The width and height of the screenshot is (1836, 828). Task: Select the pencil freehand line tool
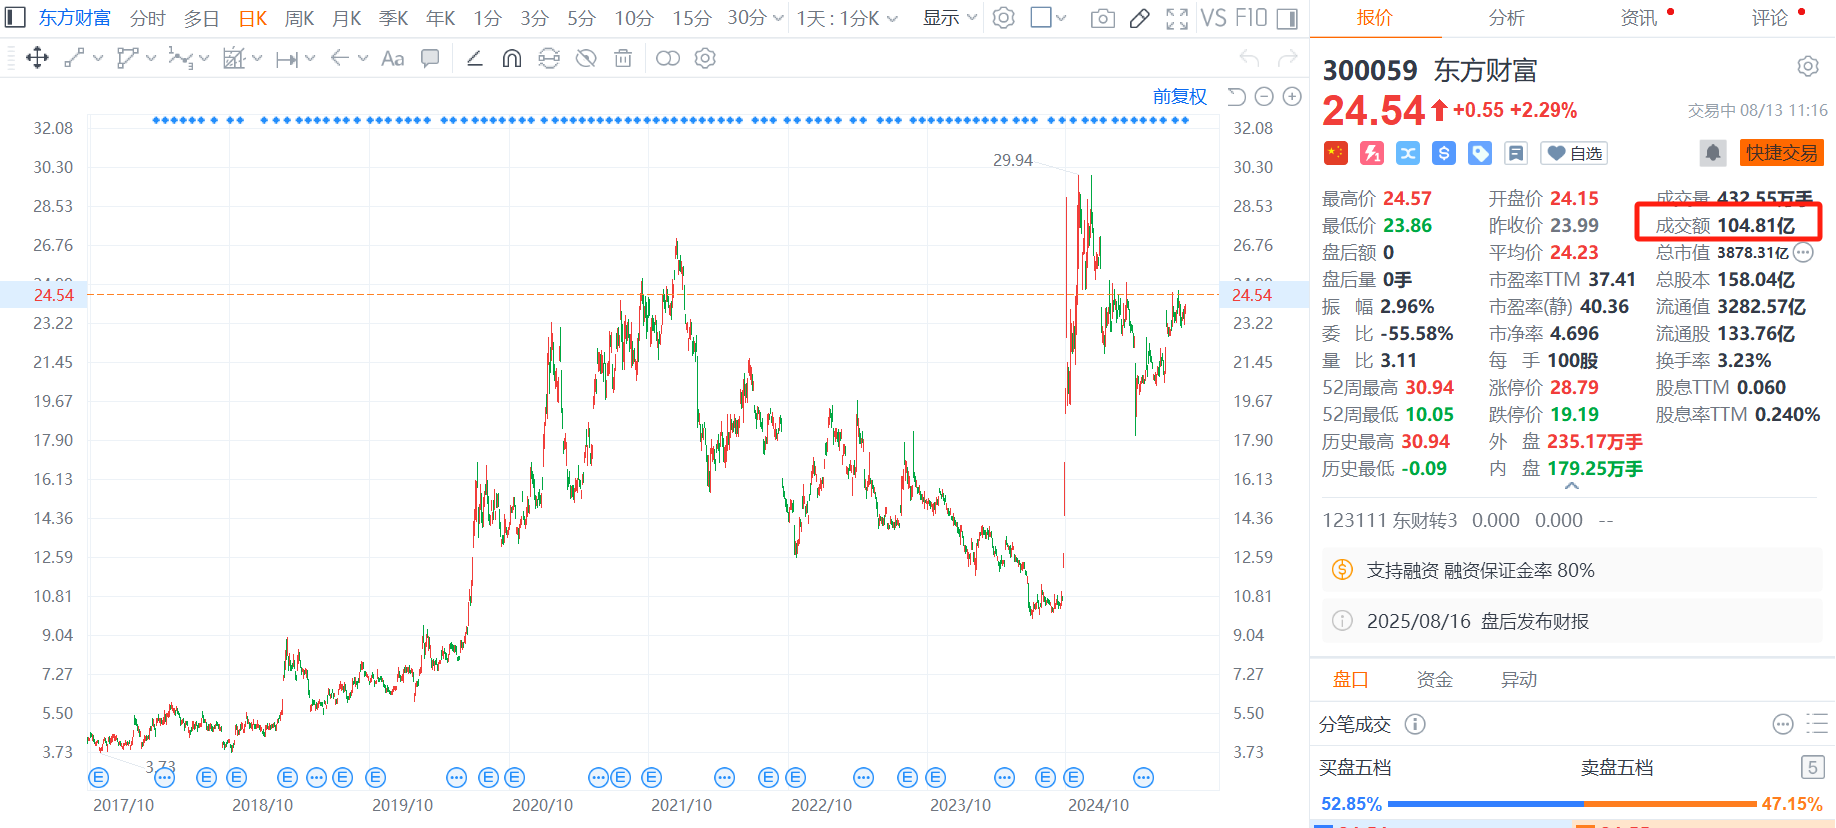pyautogui.click(x=475, y=58)
